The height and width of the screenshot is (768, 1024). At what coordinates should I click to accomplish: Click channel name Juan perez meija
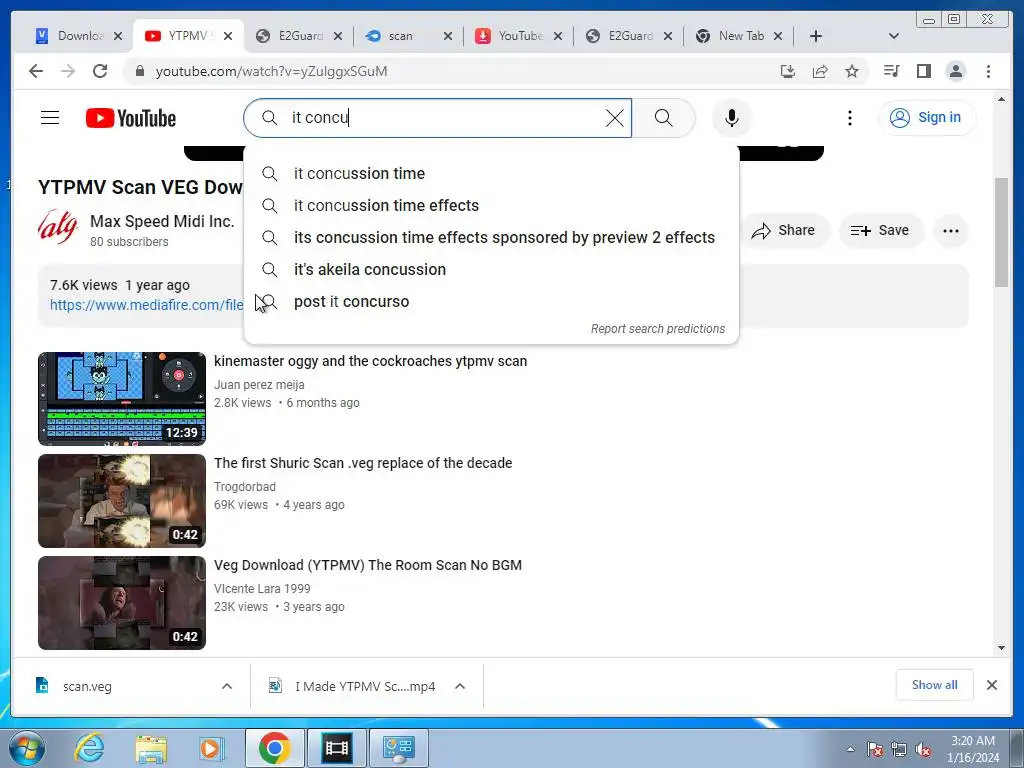pos(259,385)
